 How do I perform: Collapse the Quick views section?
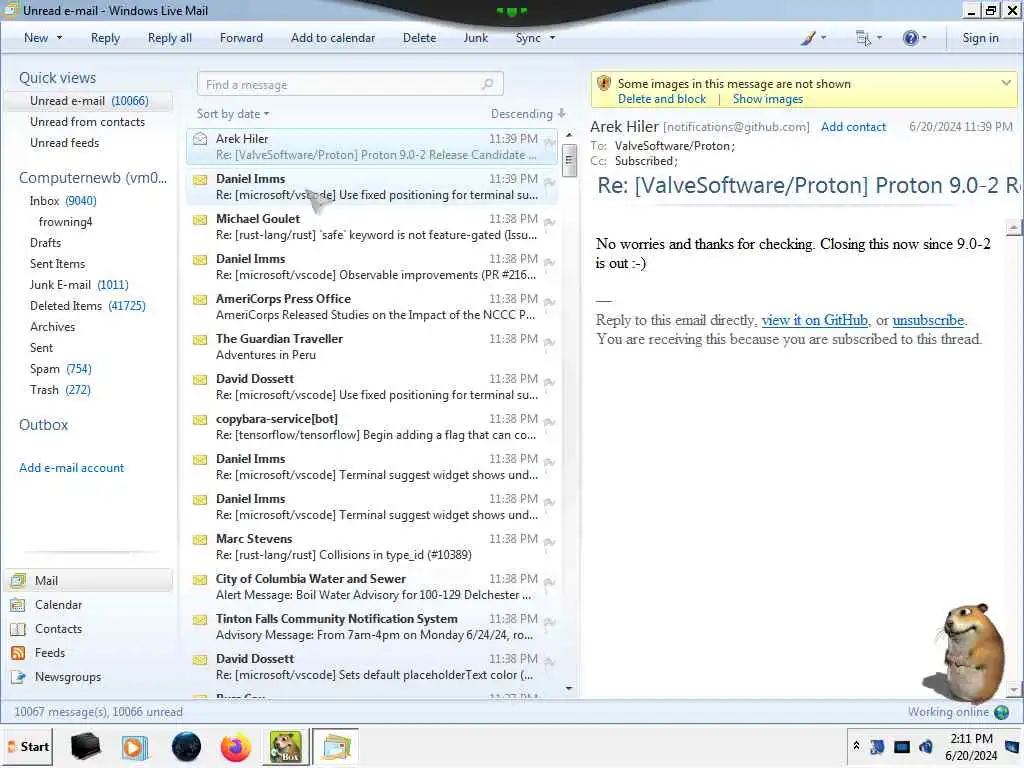point(57,78)
